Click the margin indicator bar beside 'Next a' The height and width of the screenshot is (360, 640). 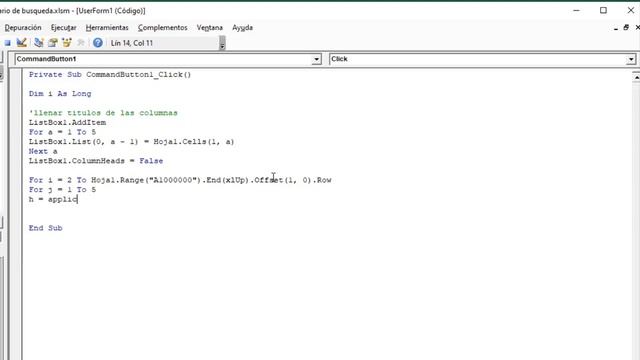(x=16, y=151)
